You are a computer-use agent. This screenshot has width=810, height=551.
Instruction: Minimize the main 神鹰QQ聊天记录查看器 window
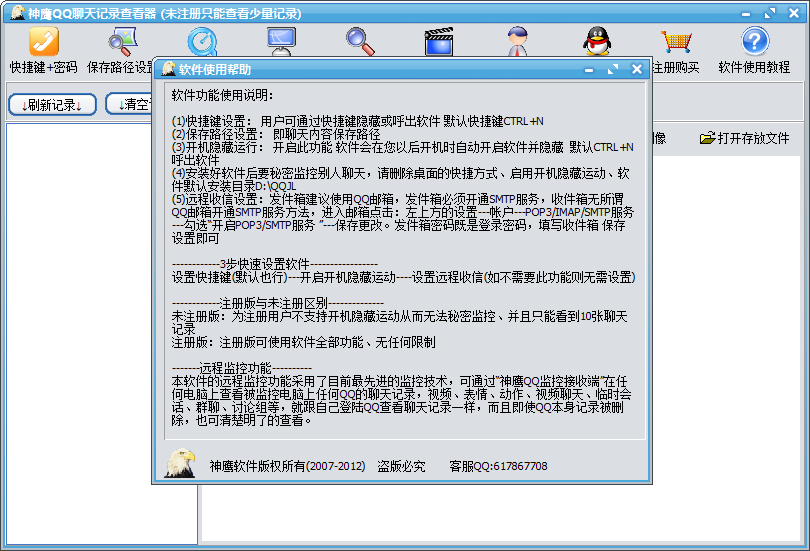[x=745, y=13]
